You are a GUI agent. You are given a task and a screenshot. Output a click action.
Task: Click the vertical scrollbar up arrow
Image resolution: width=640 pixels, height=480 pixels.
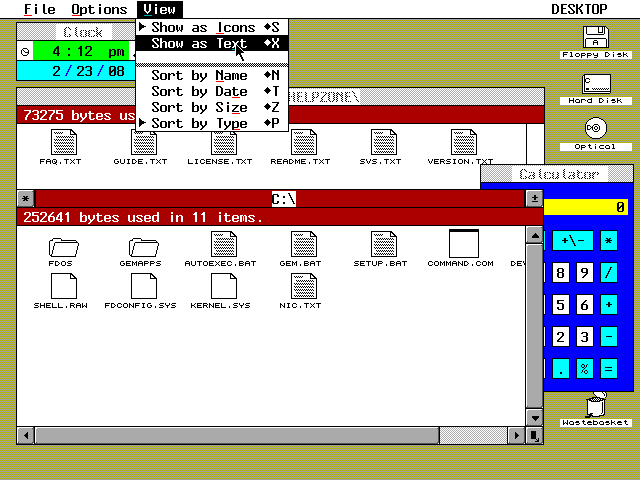(534, 235)
